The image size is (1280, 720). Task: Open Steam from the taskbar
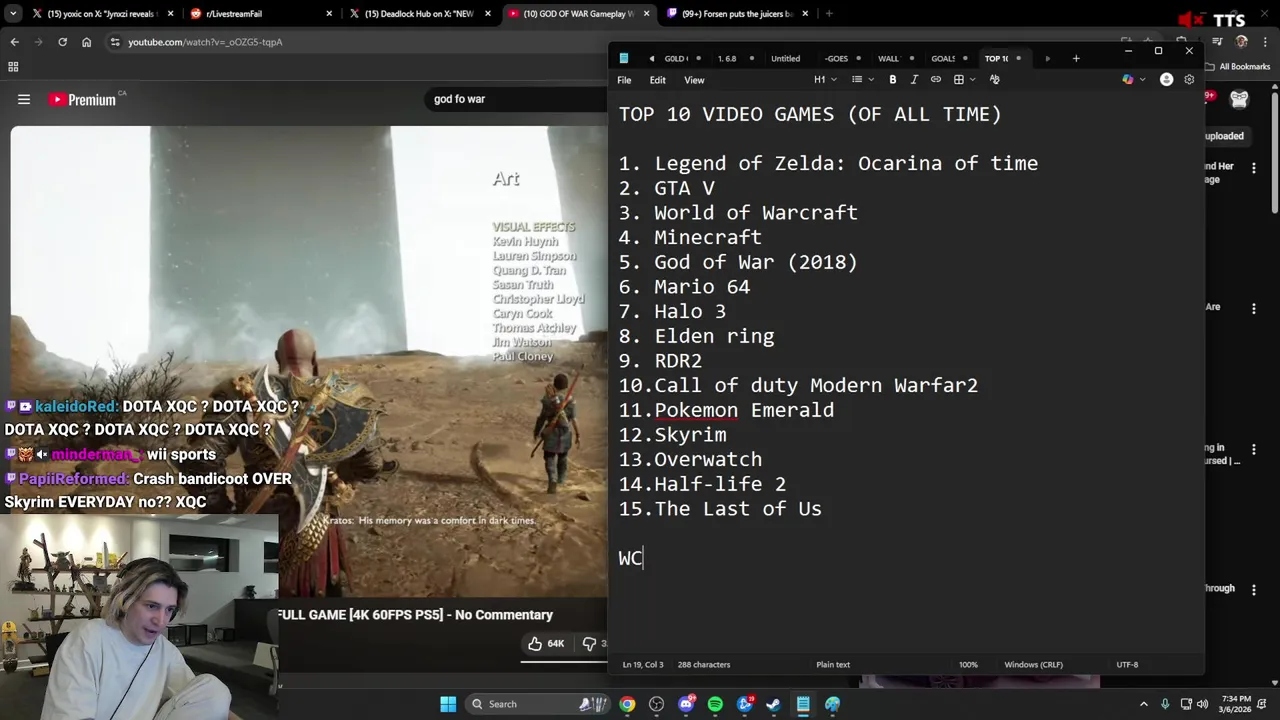click(773, 704)
